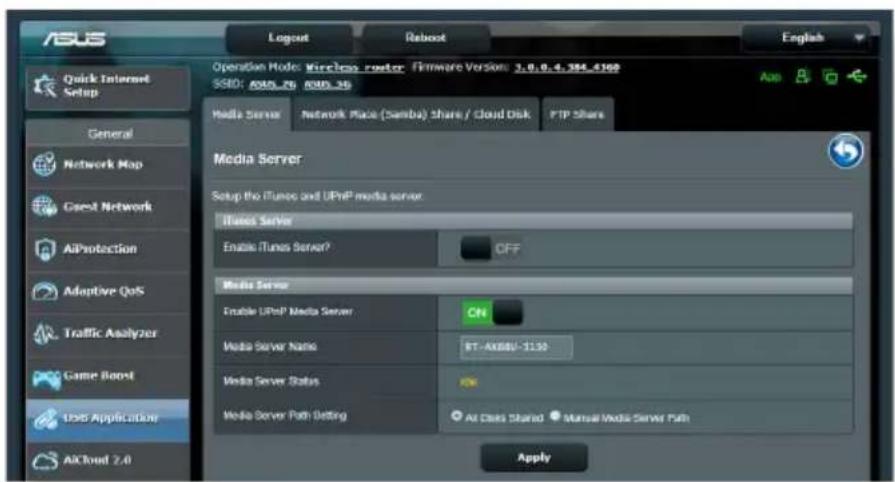This screenshot has width=895, height=482.
Task: Open USB Application in the sidebar
Action: (x=107, y=419)
